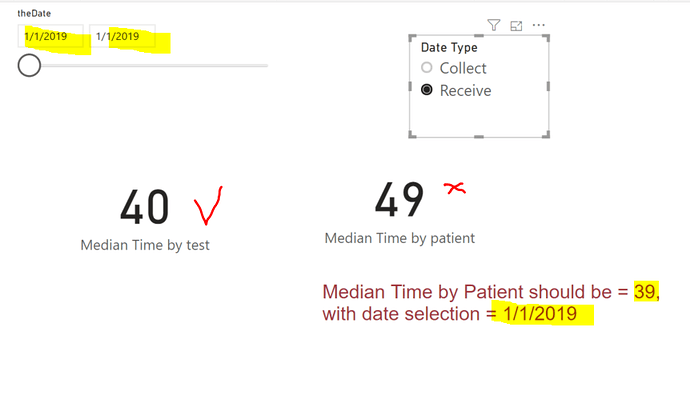Select the Receive radio button
Viewport: 690px width, 419px height.
[x=426, y=90]
